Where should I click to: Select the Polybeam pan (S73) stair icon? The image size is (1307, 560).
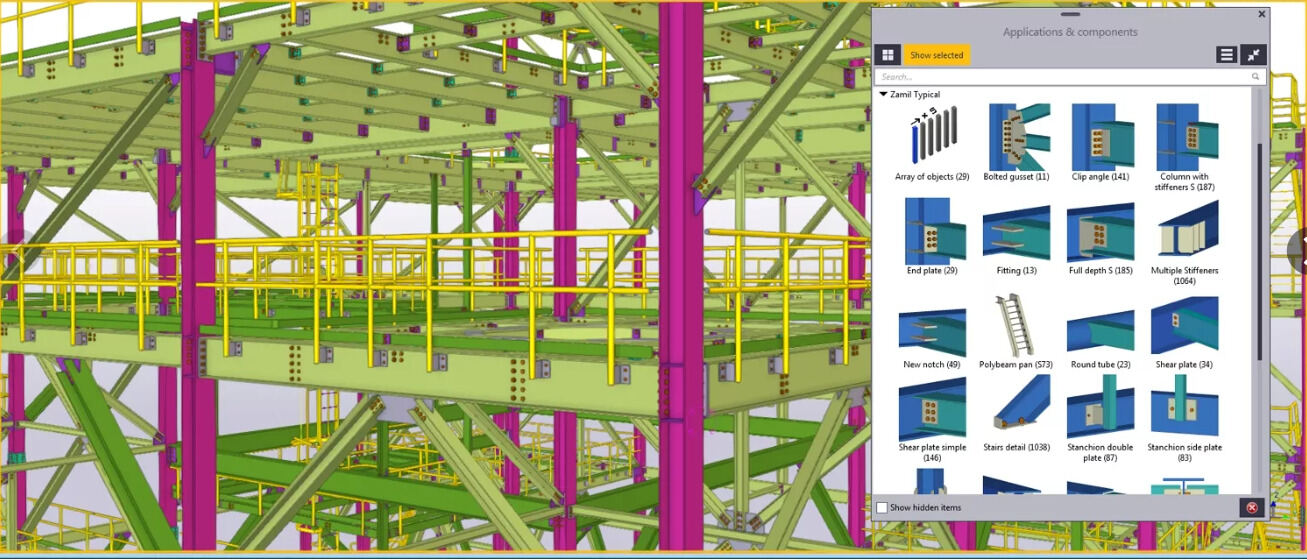click(1016, 325)
